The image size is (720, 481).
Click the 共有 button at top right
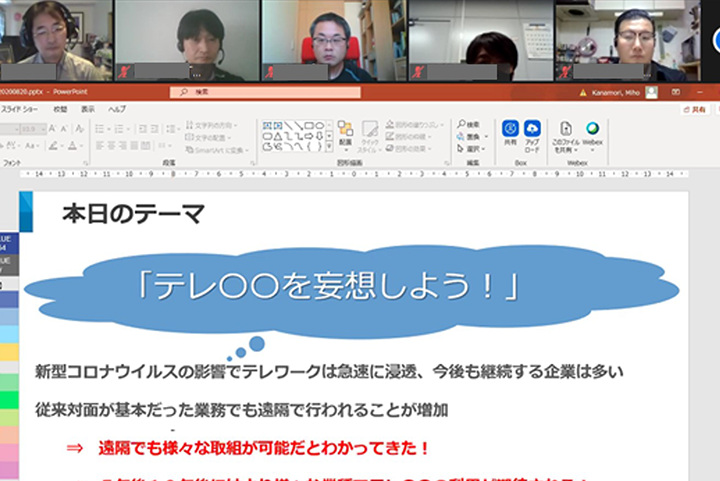pyautogui.click(x=698, y=109)
